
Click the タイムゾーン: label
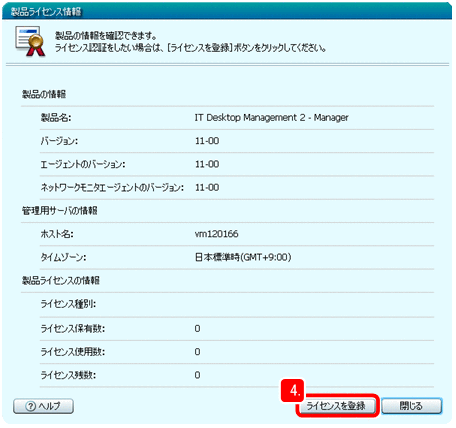click(x=63, y=257)
